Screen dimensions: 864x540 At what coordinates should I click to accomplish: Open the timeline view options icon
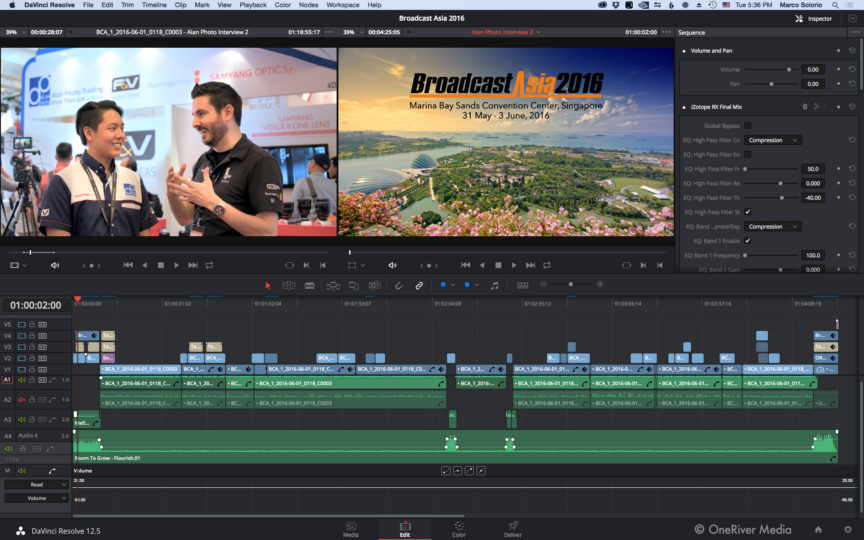click(522, 285)
